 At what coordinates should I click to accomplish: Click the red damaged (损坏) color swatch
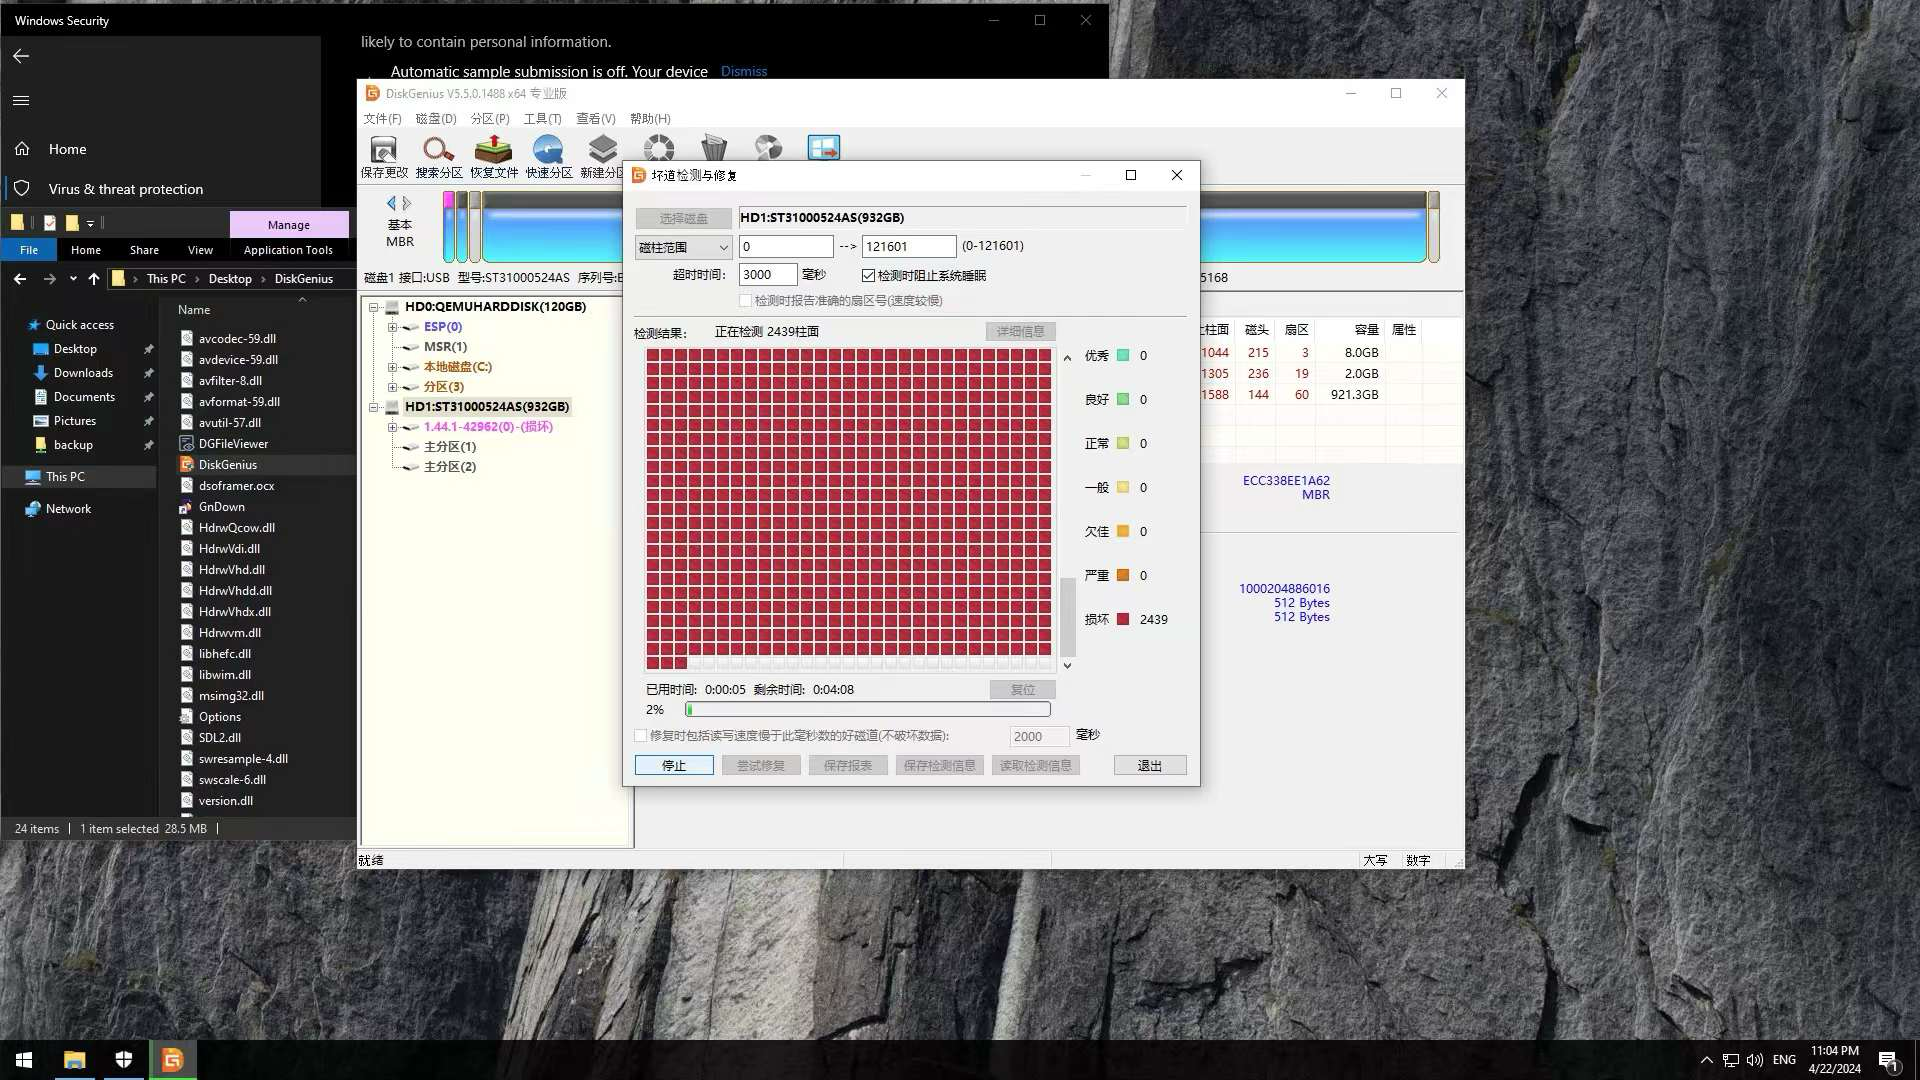(1123, 620)
